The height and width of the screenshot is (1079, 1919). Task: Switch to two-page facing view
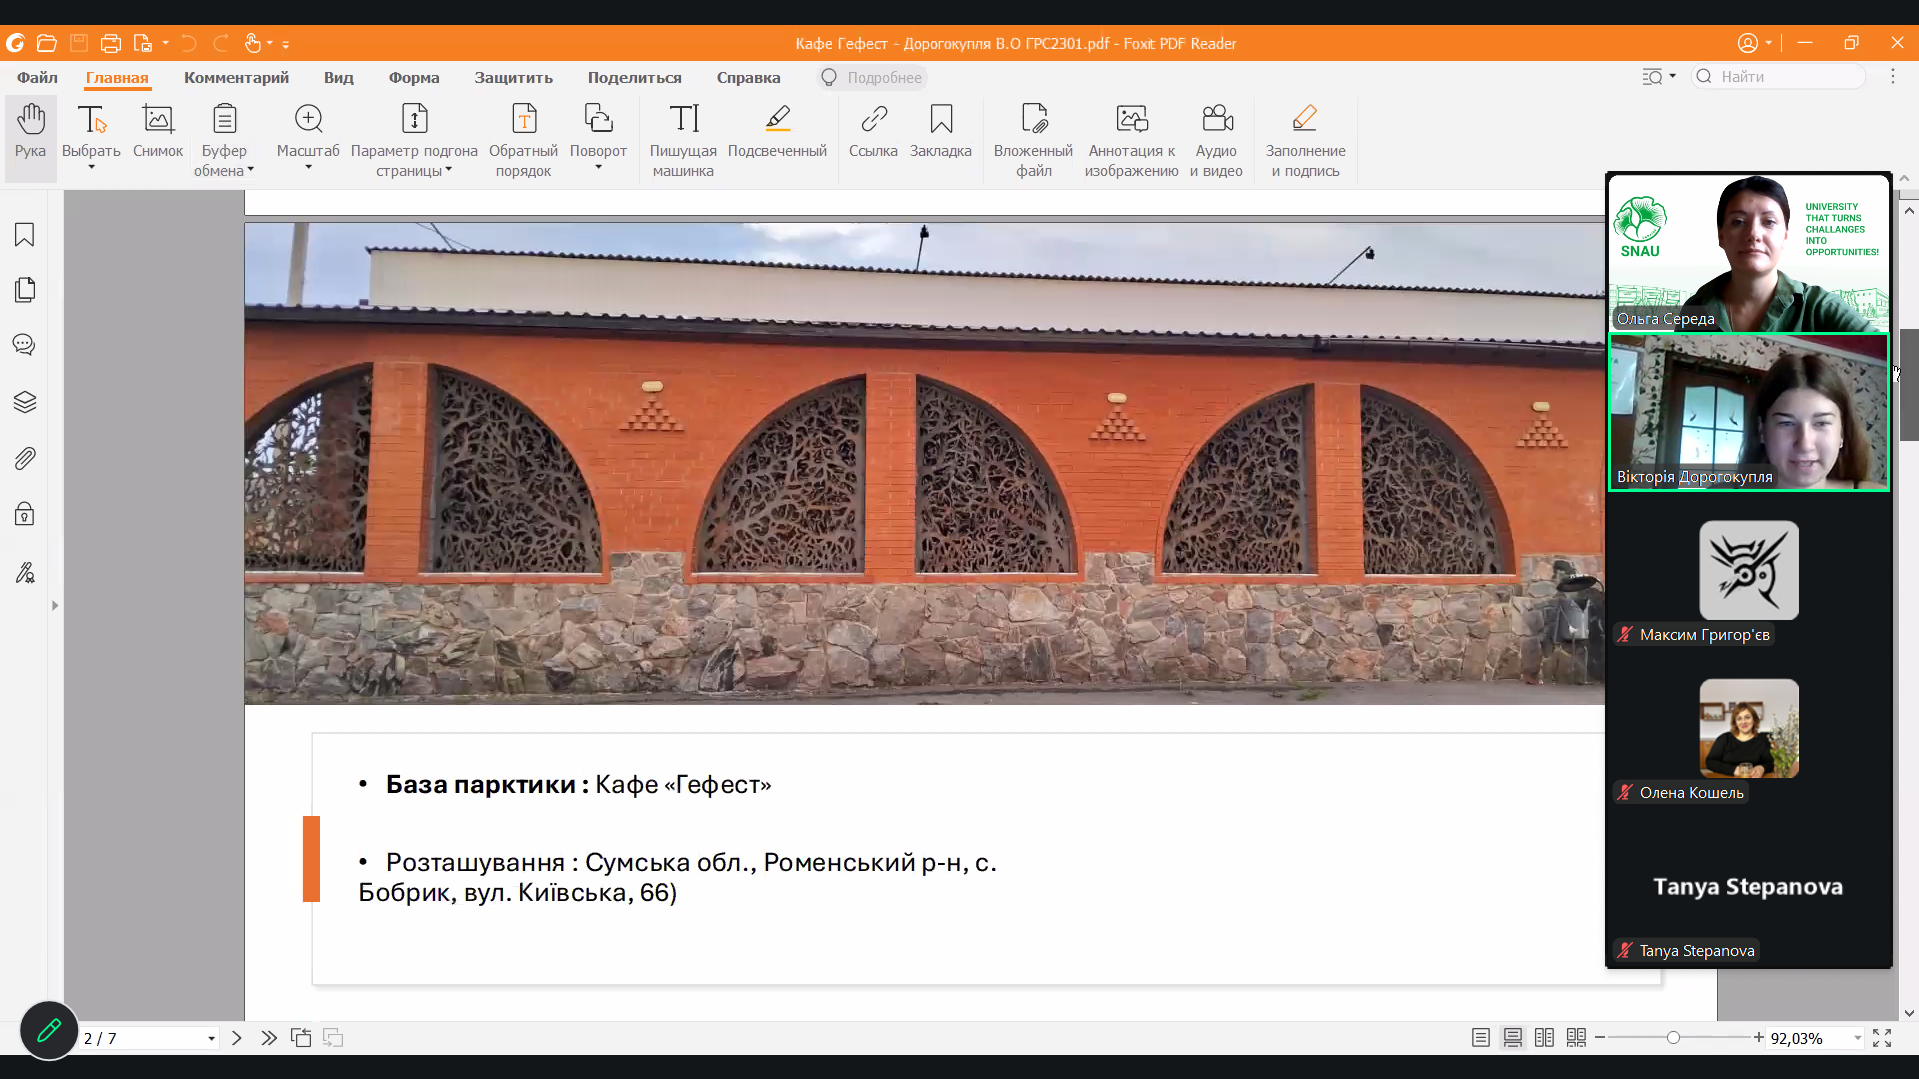point(1544,1038)
